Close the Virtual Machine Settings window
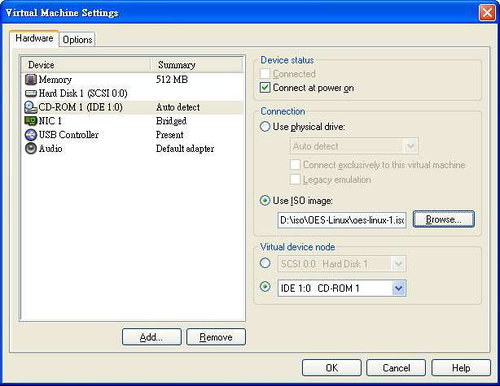This screenshot has height=386, width=500. (x=487, y=13)
